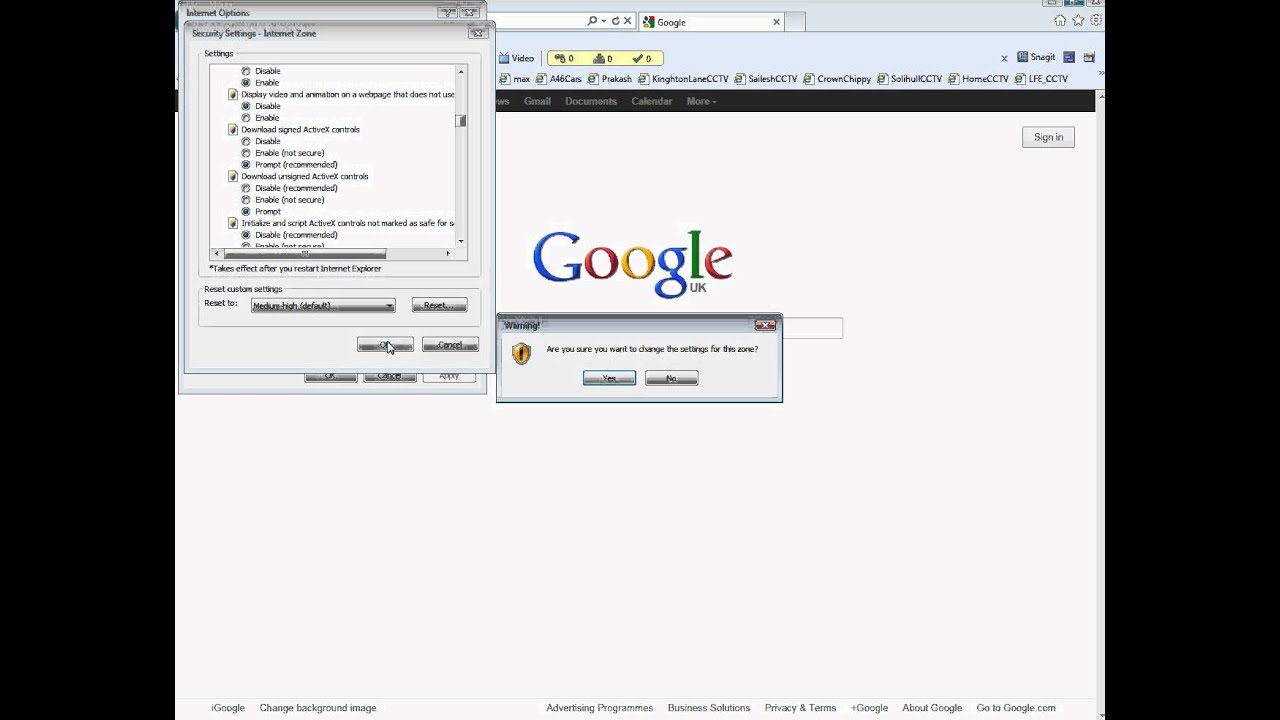
Task: Select Disable (recommended) under Download unsigned ActiveX
Action: point(246,188)
